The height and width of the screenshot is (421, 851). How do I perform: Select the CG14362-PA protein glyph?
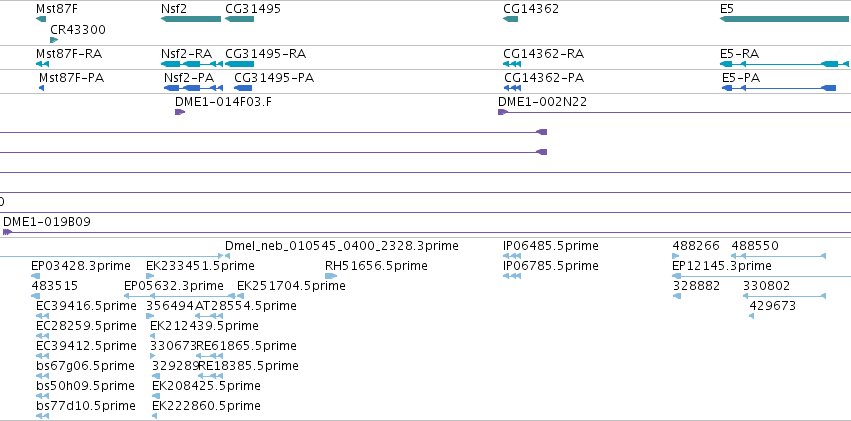tap(512, 88)
